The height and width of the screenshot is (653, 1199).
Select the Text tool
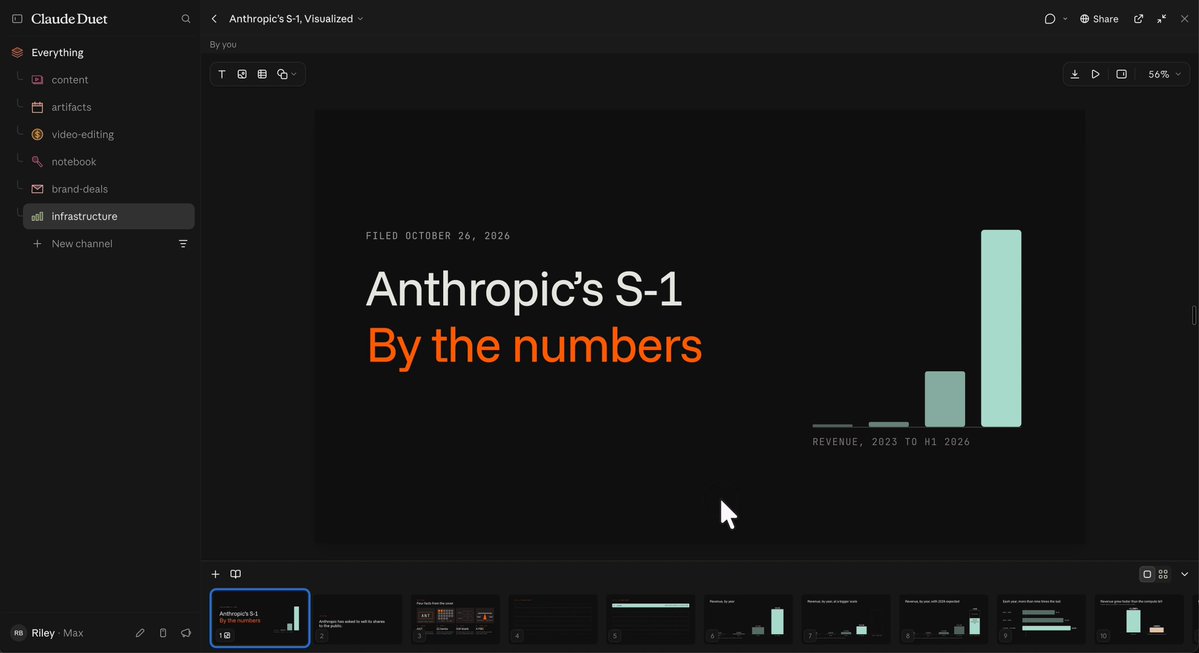222,74
